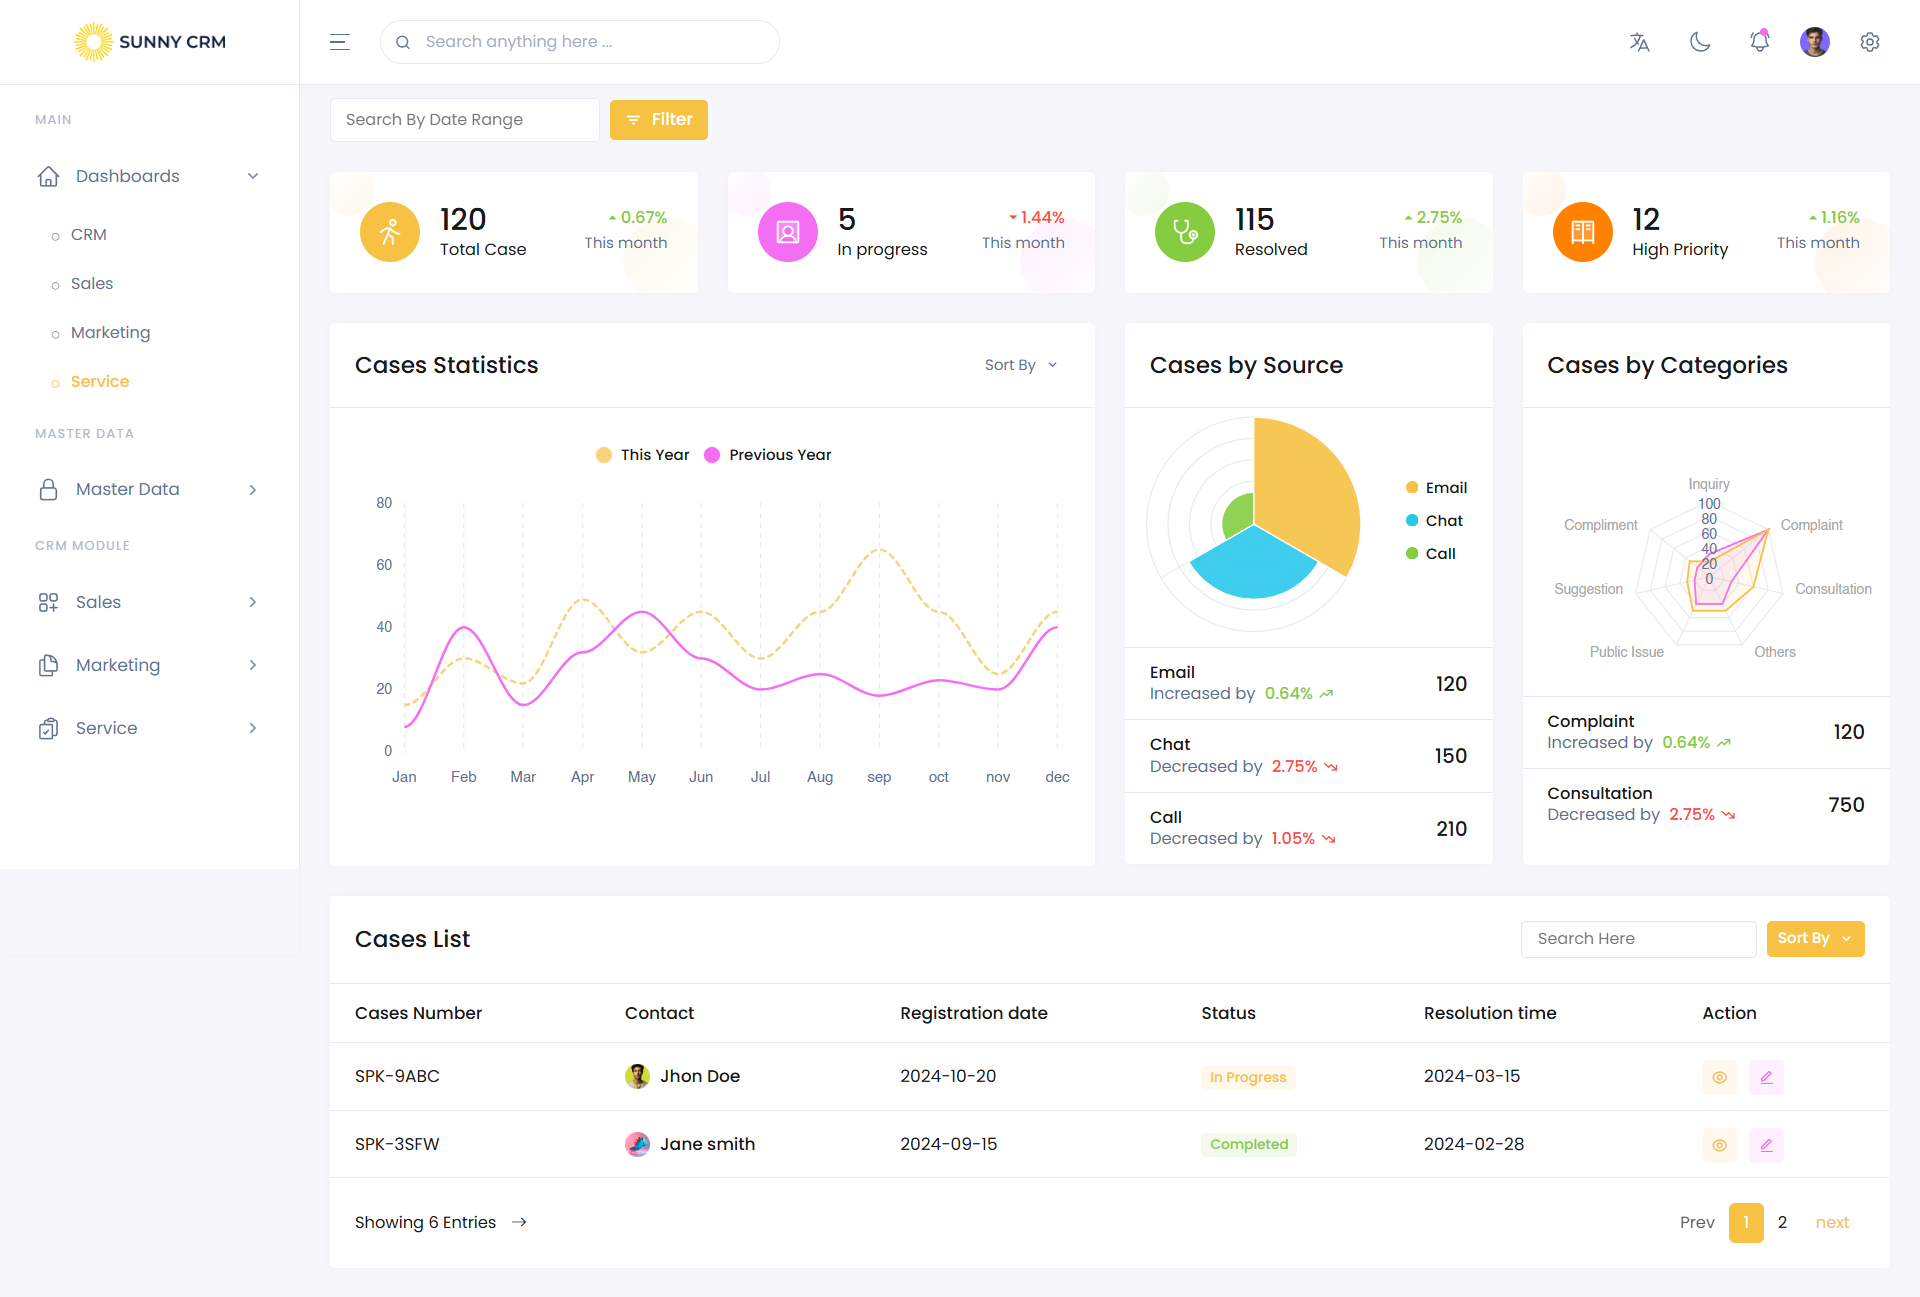This screenshot has width=1920, height=1297.
Task: View case SPK-9ABC with eye icon
Action: click(1719, 1077)
